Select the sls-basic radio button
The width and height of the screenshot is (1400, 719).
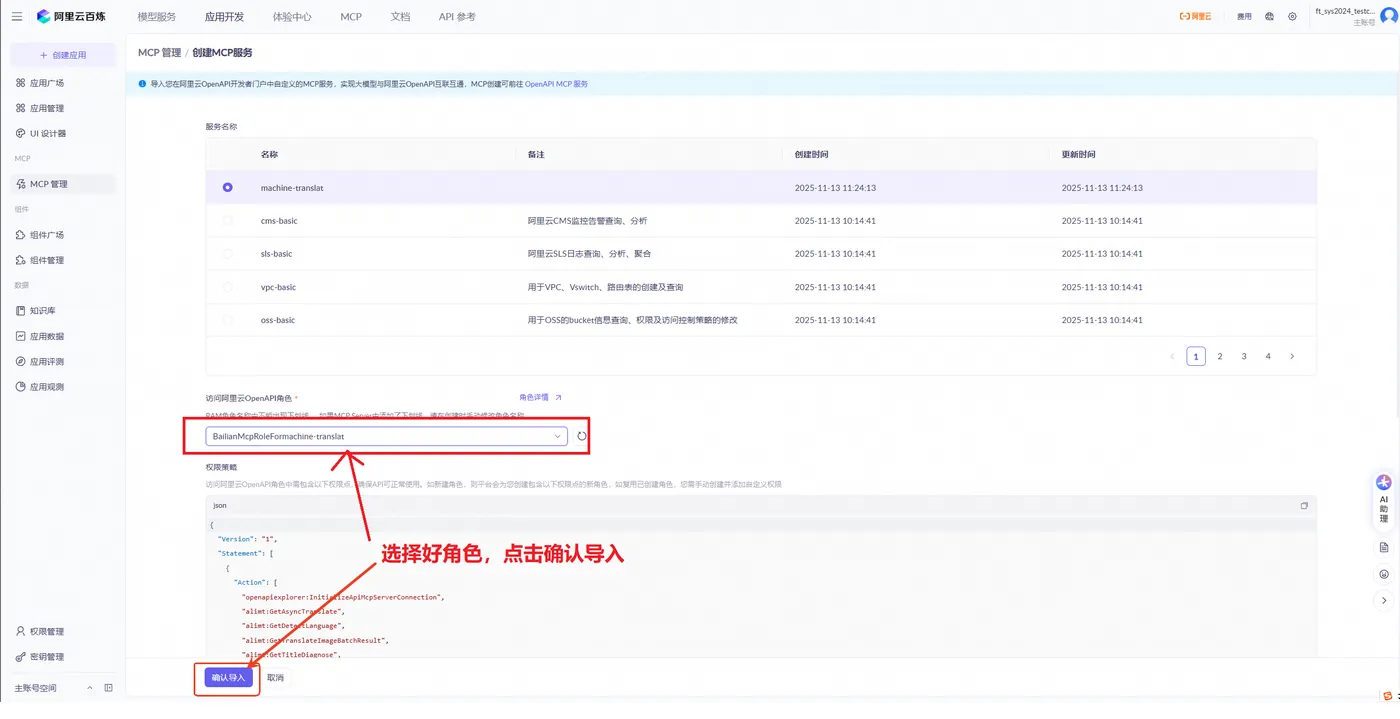click(228, 254)
